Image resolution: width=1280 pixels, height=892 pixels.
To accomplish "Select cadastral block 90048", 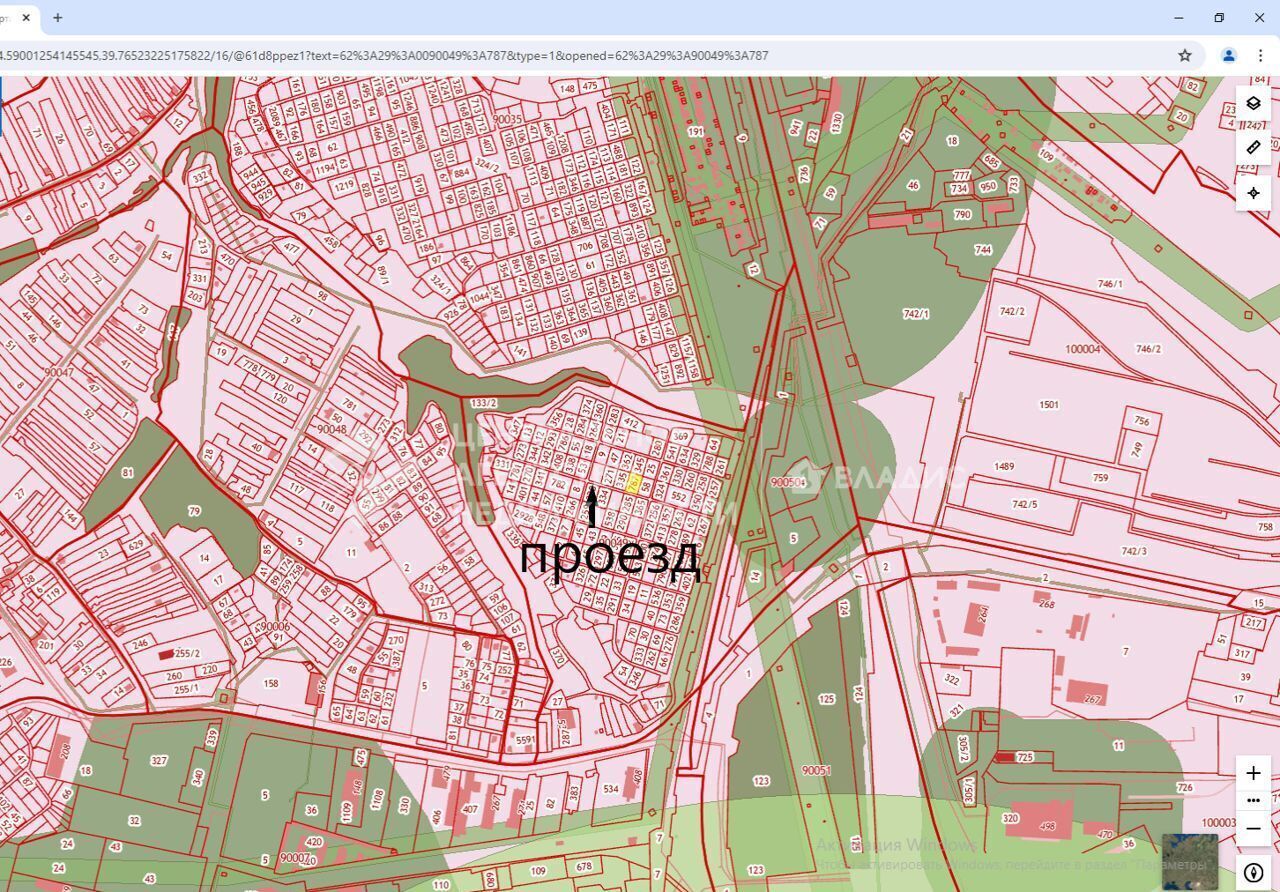I will (331, 429).
